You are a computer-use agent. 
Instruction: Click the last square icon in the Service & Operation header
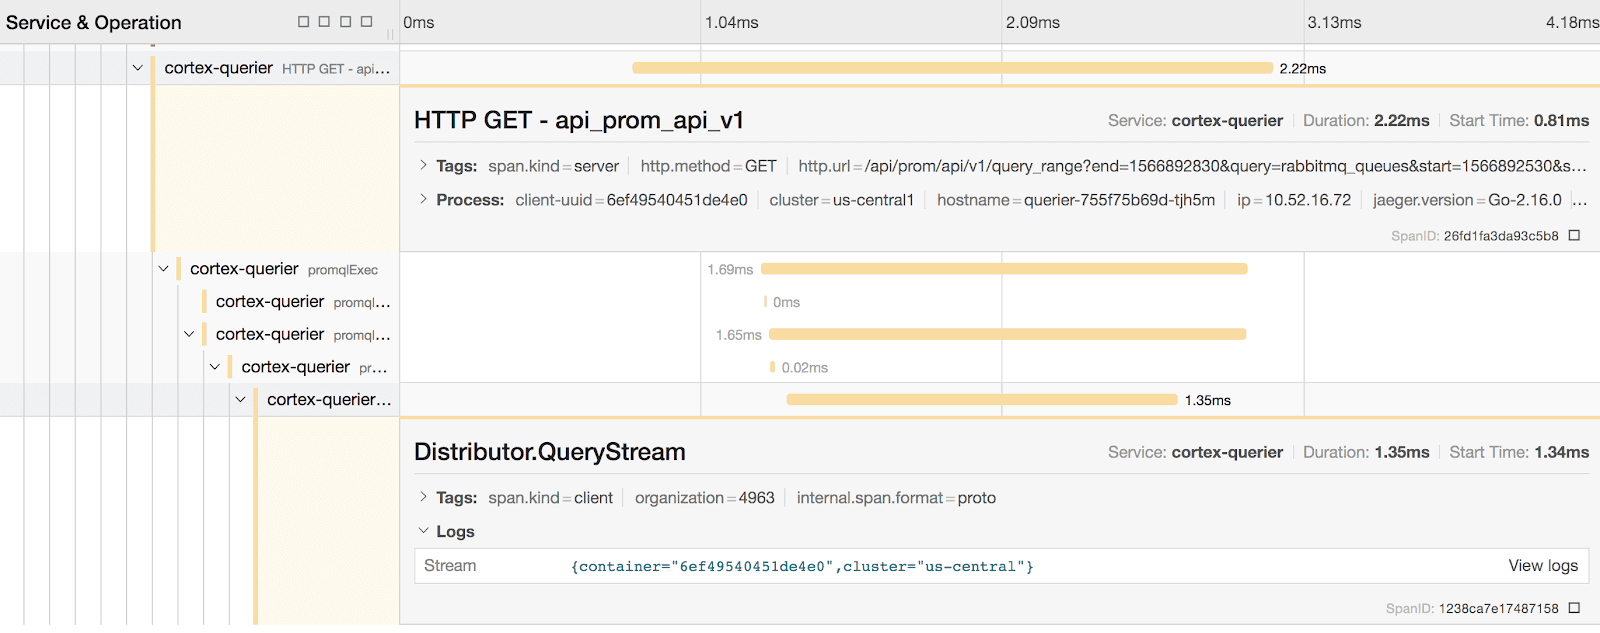(x=367, y=22)
